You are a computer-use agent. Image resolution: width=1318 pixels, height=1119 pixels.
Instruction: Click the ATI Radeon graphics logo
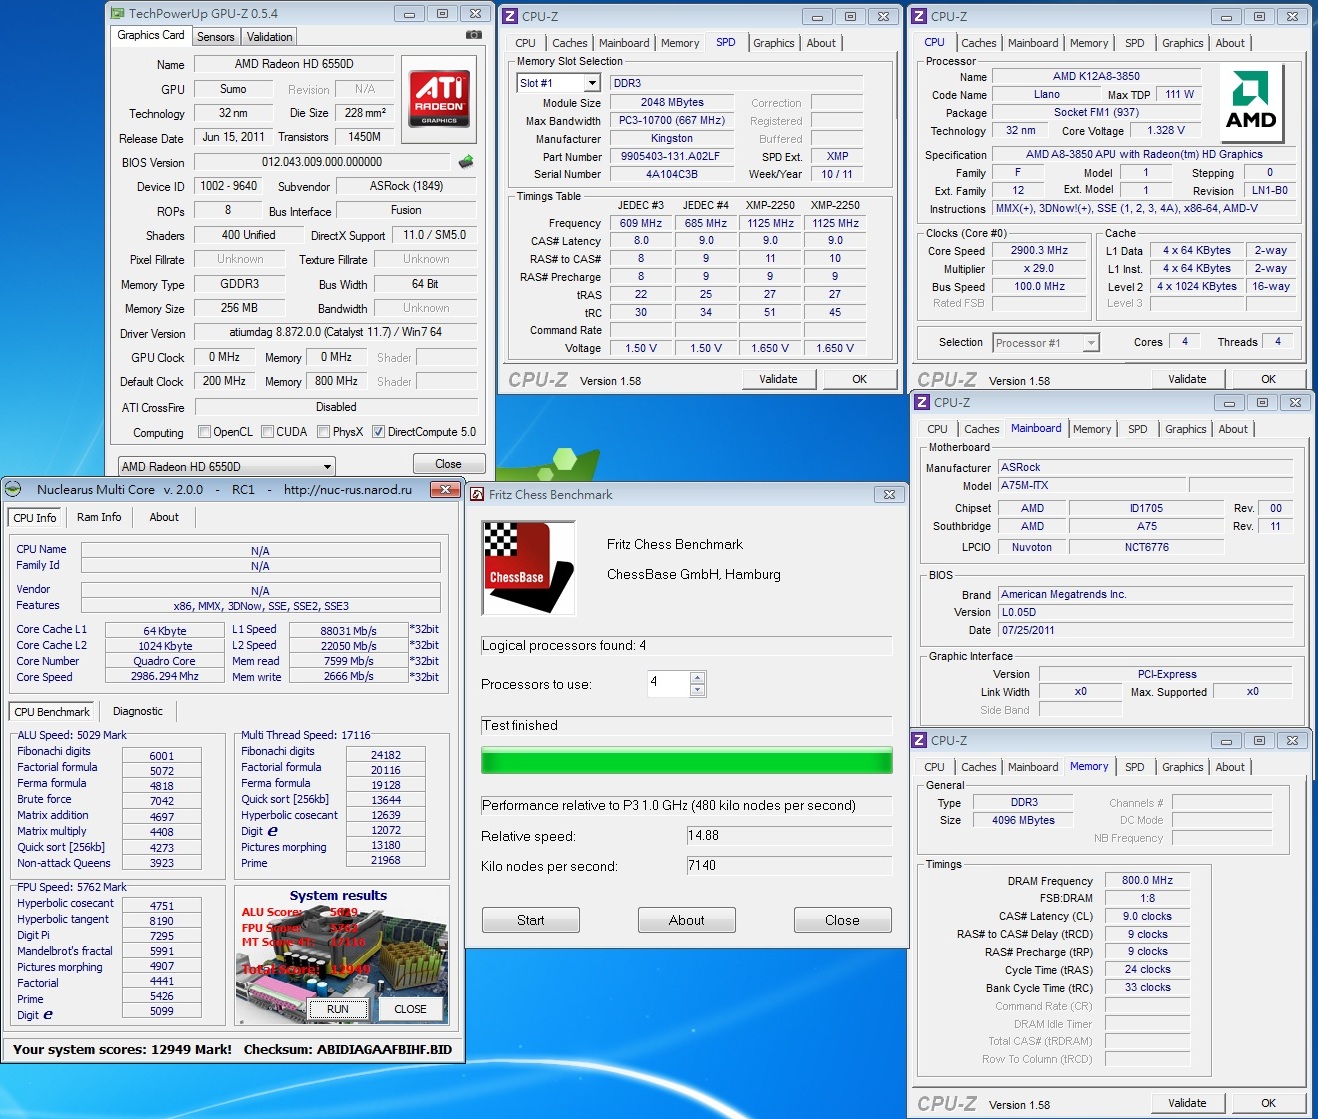click(x=439, y=98)
